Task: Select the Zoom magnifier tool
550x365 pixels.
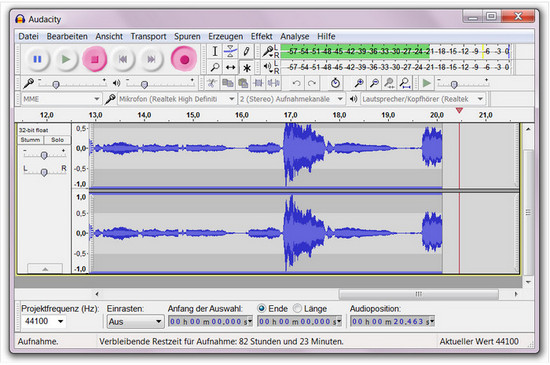Action: (215, 67)
